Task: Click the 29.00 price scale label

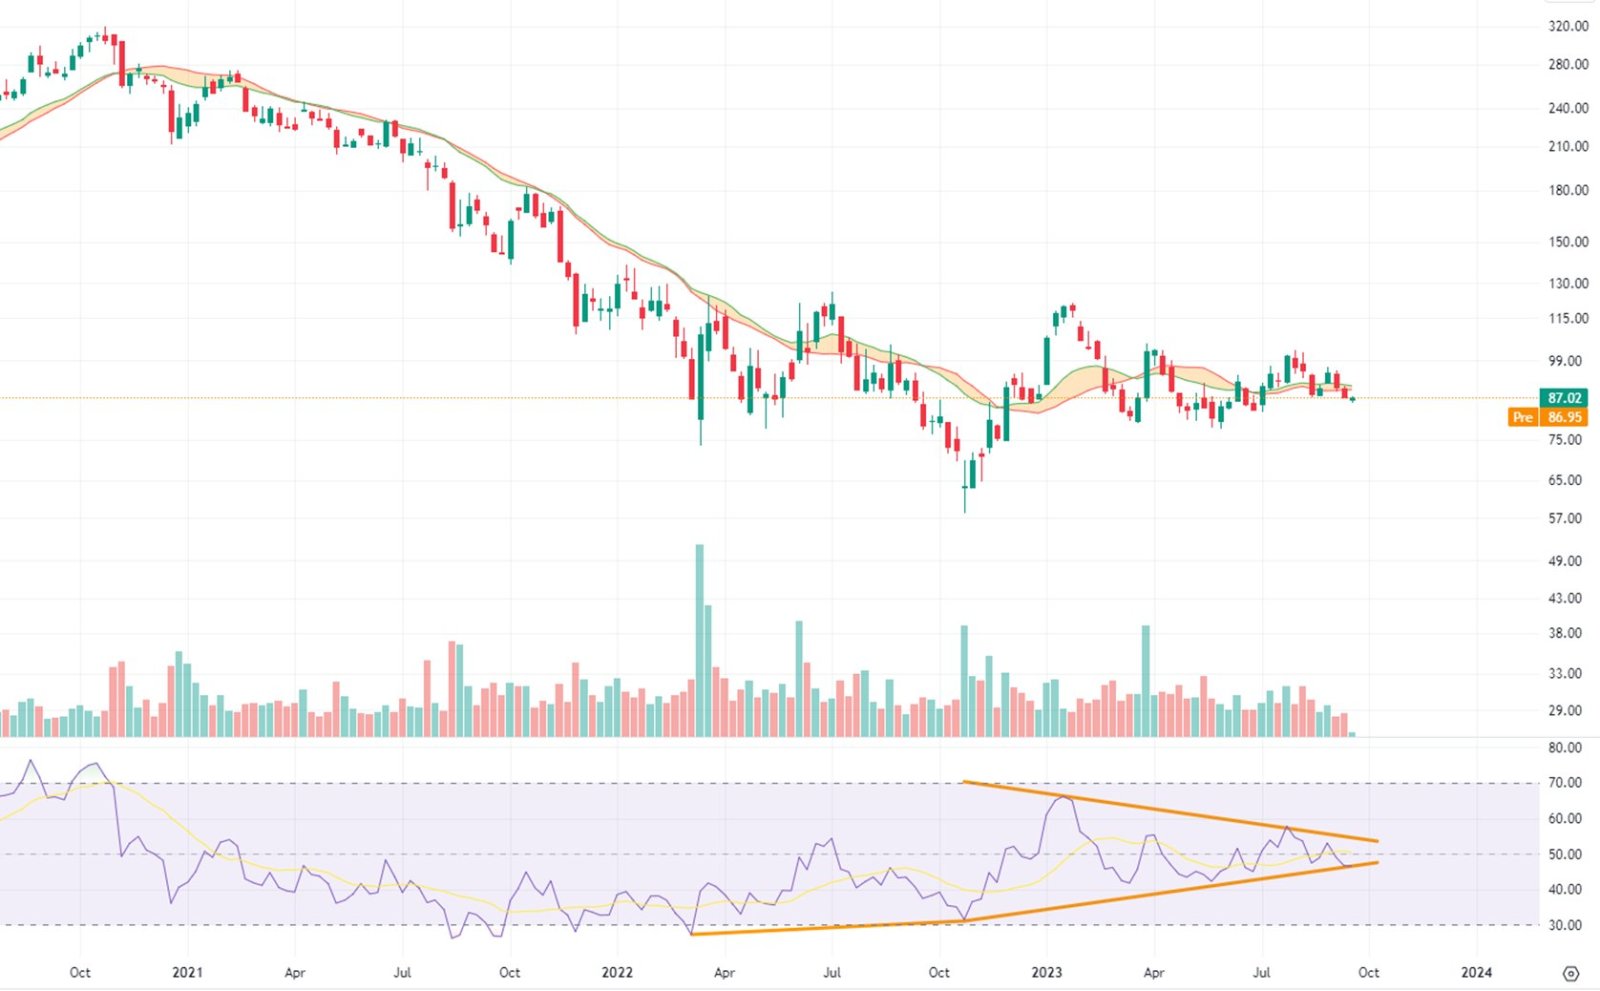Action: (1566, 710)
